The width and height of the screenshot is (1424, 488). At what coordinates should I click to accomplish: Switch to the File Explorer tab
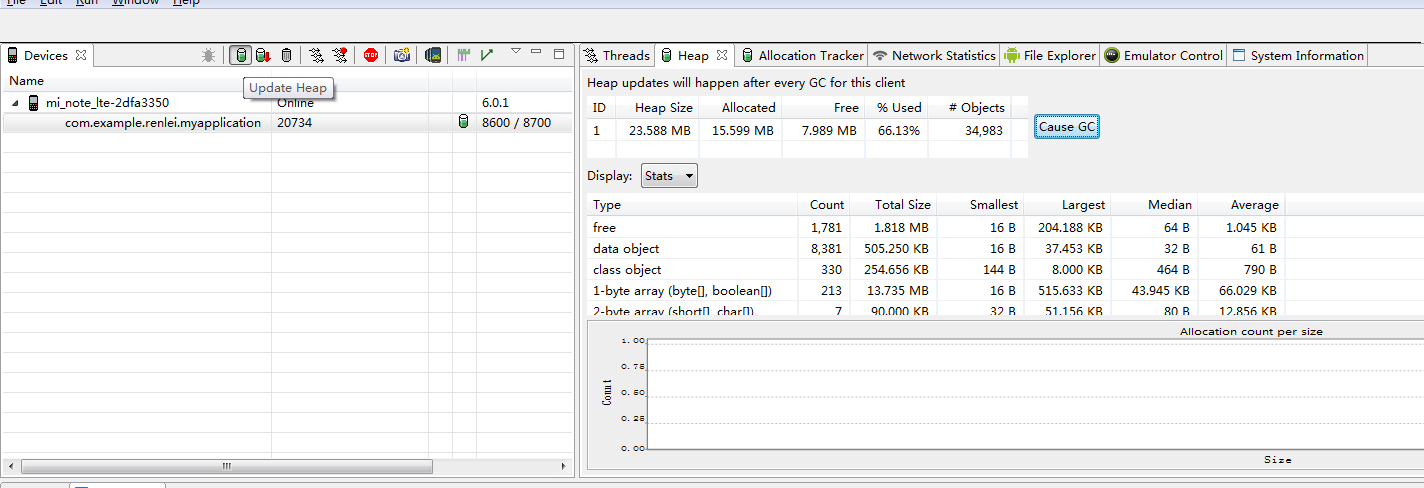click(1050, 55)
